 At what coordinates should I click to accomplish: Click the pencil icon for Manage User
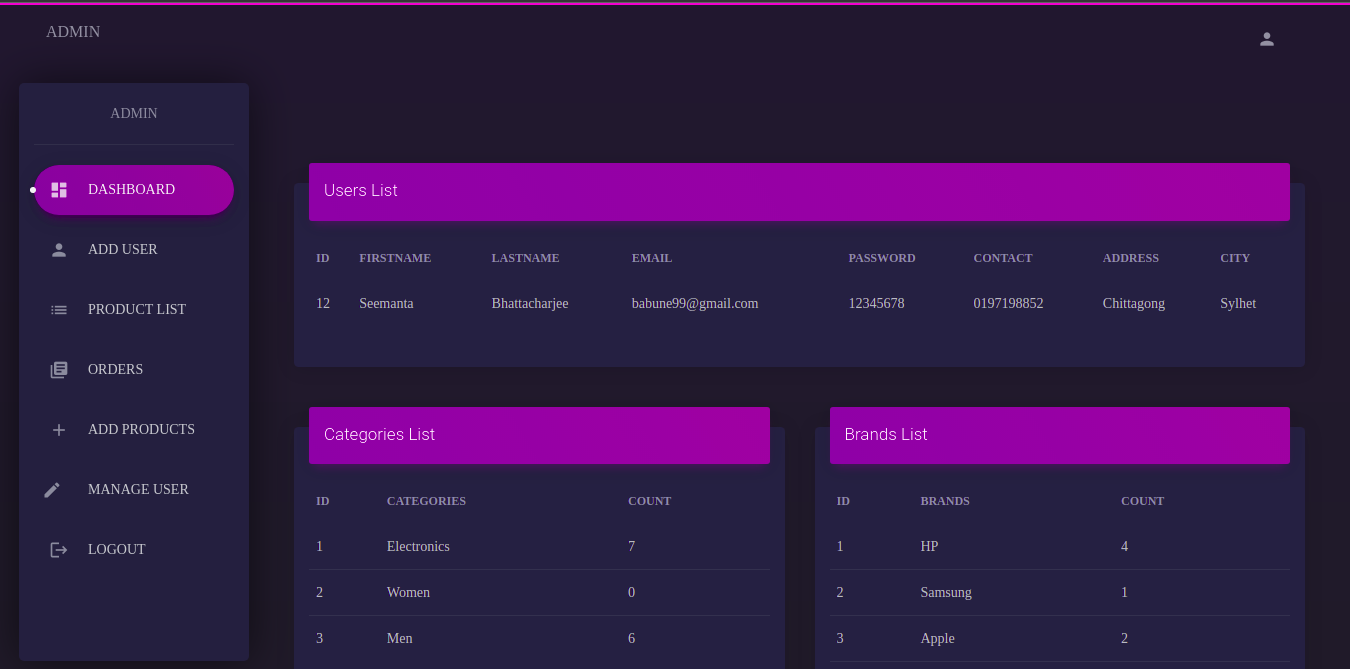click(52, 490)
